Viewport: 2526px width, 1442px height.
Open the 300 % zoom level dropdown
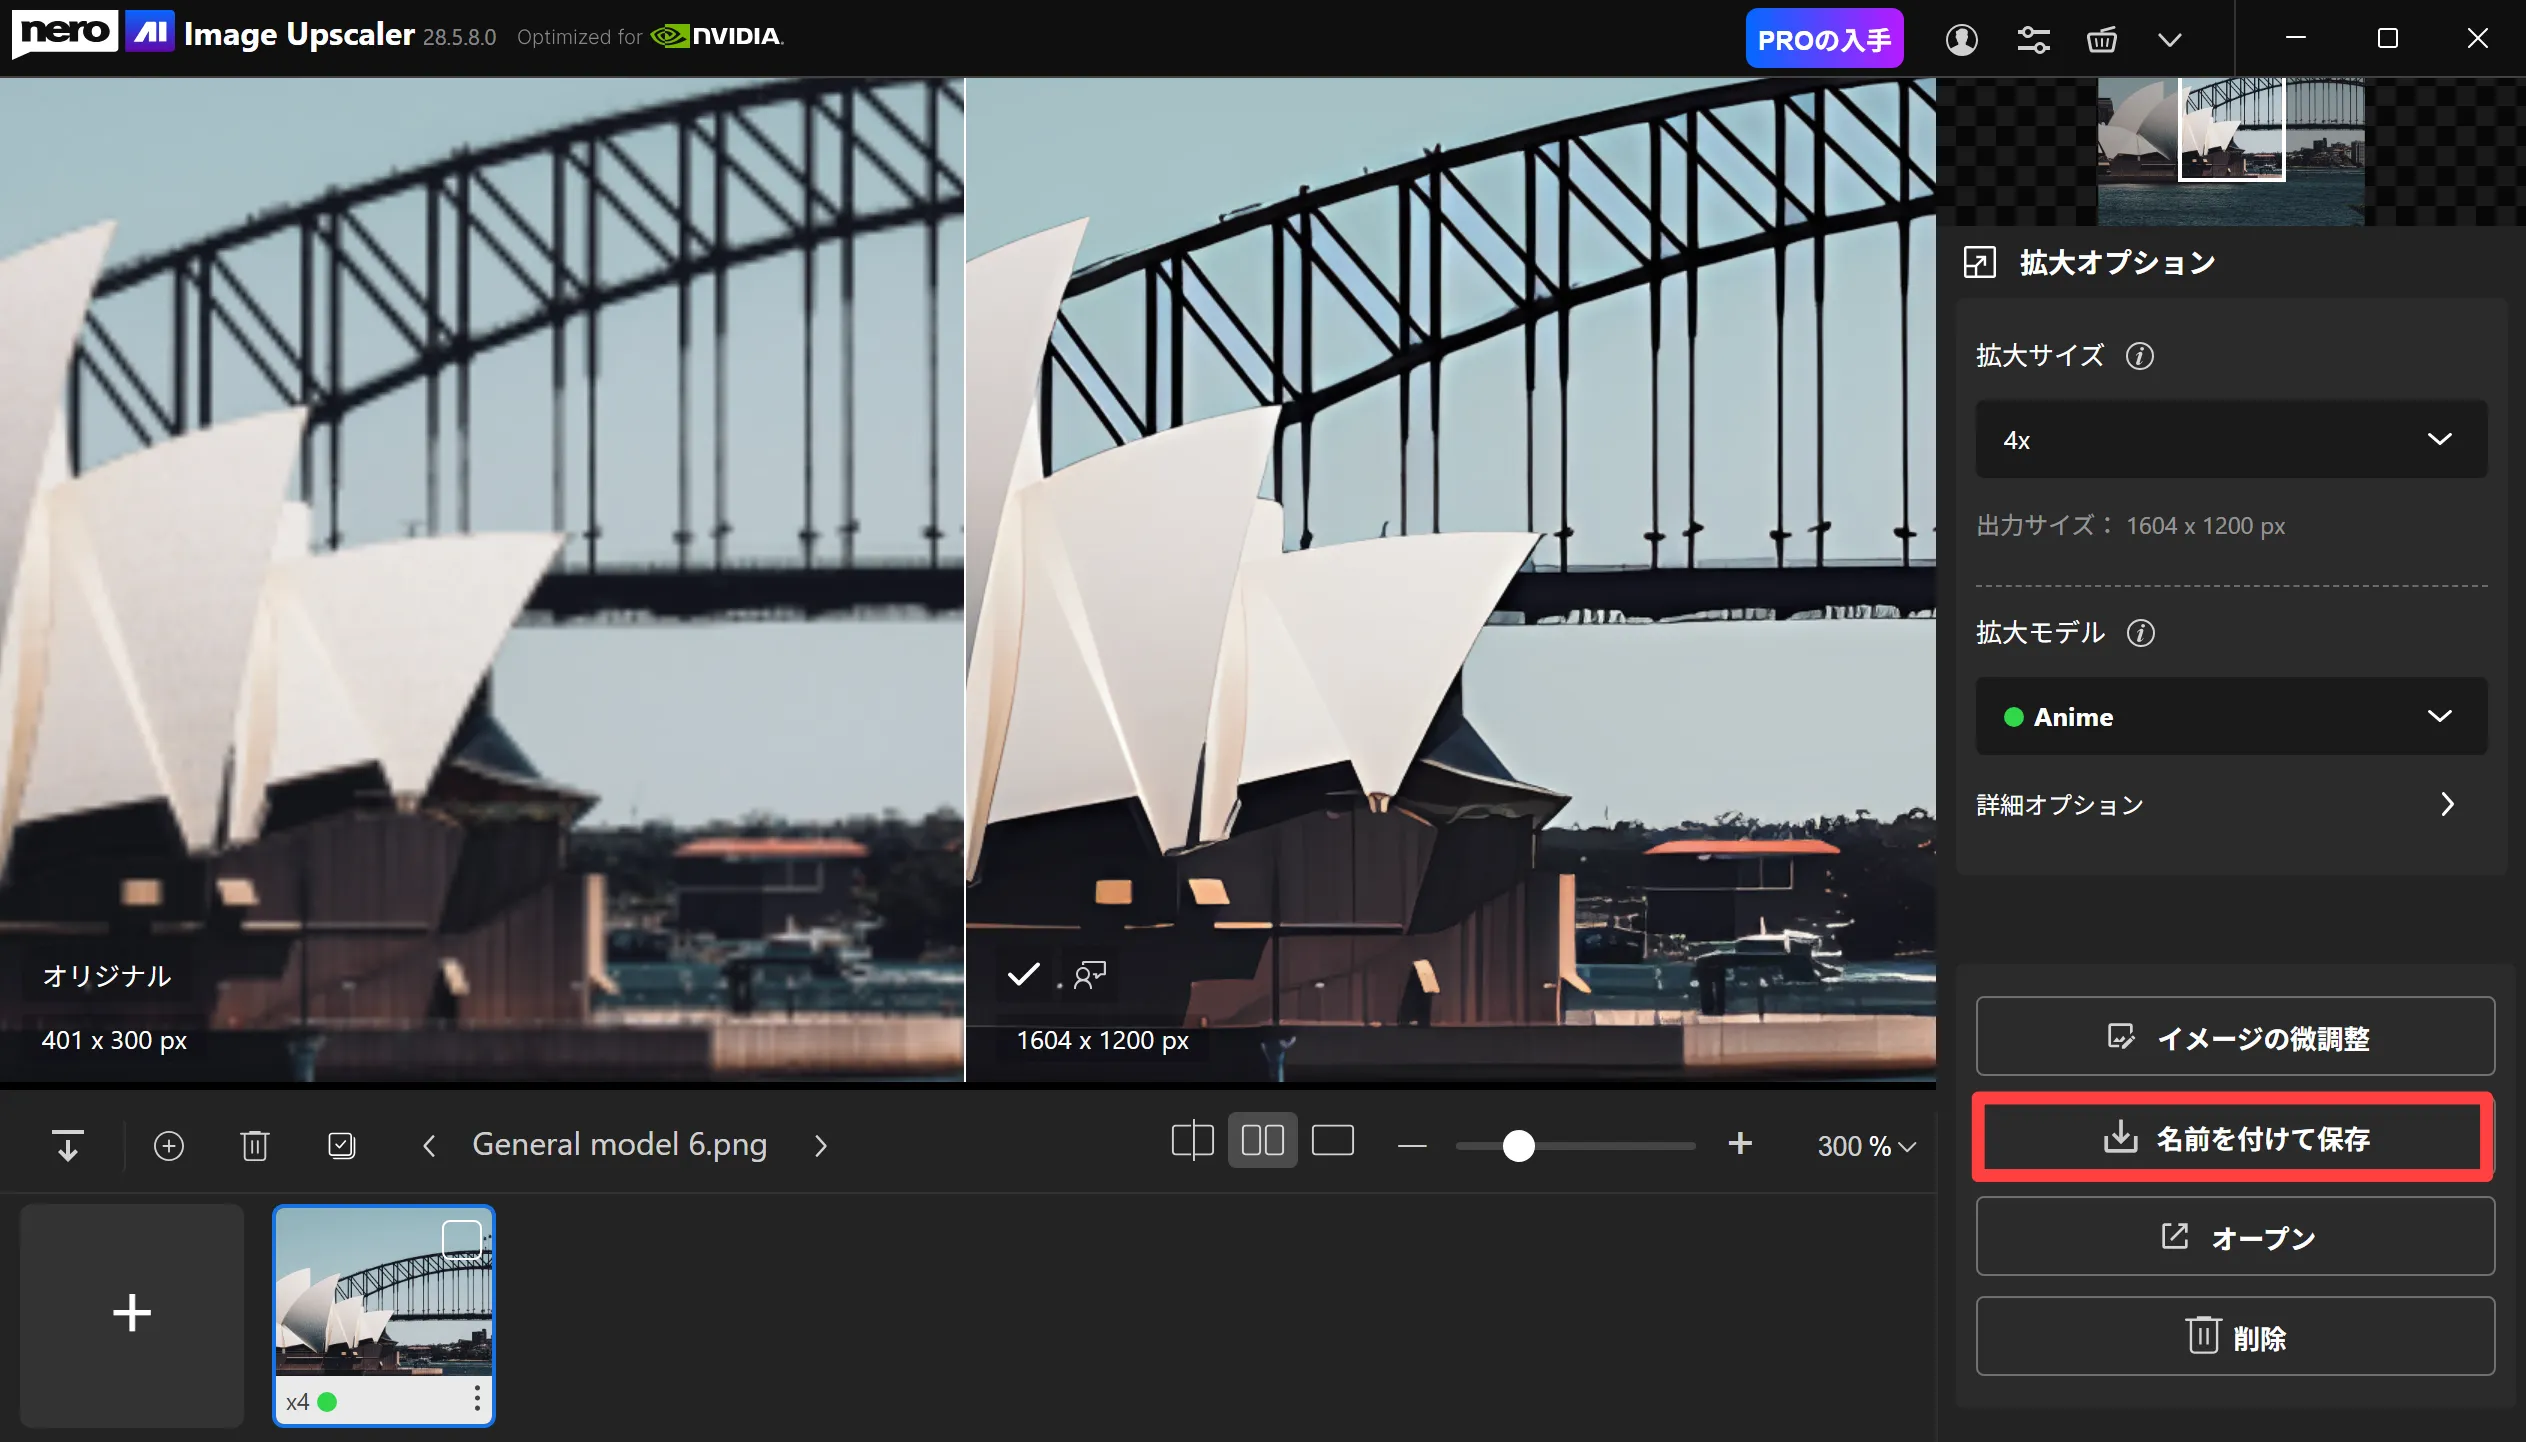point(1865,1146)
